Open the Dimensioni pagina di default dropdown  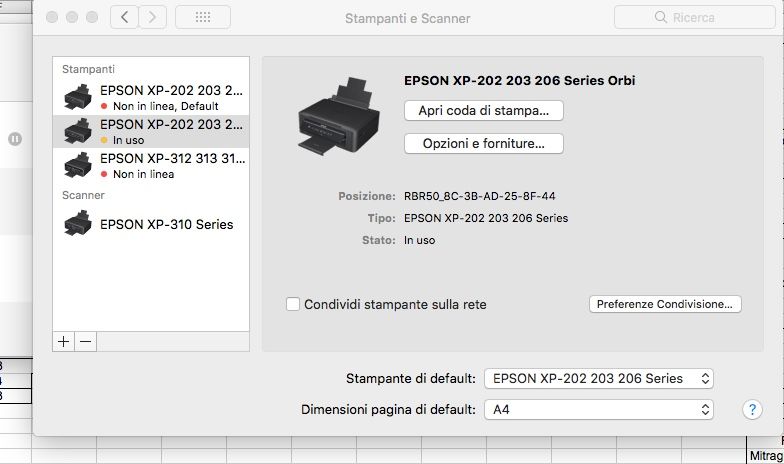(598, 410)
